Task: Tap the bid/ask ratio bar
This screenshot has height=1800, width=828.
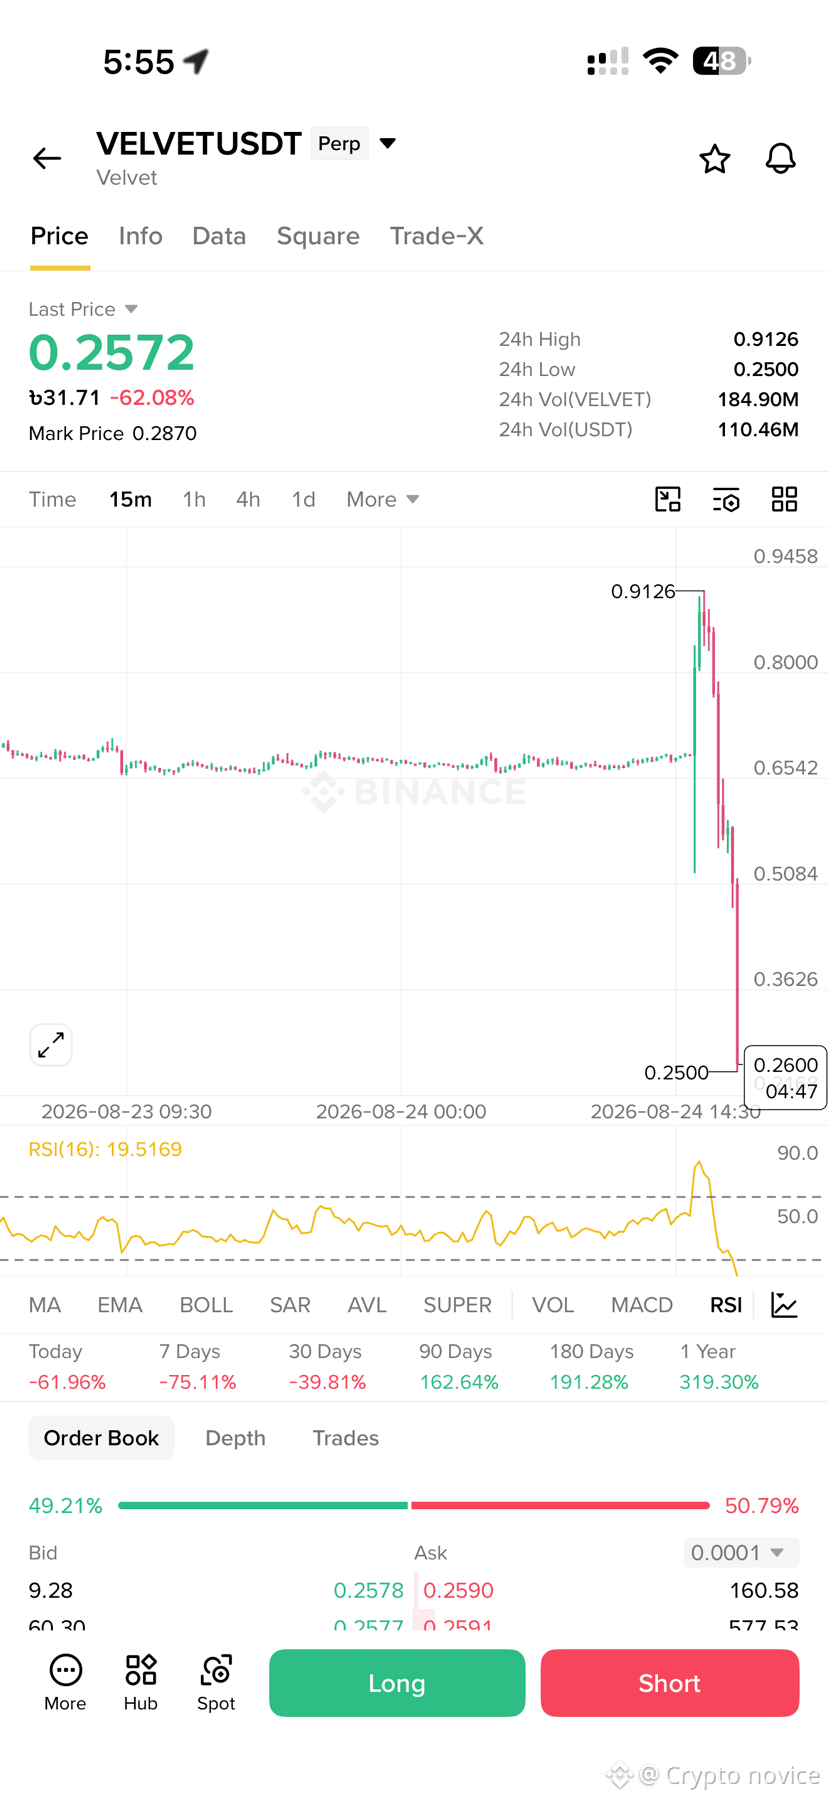Action: (x=414, y=1505)
